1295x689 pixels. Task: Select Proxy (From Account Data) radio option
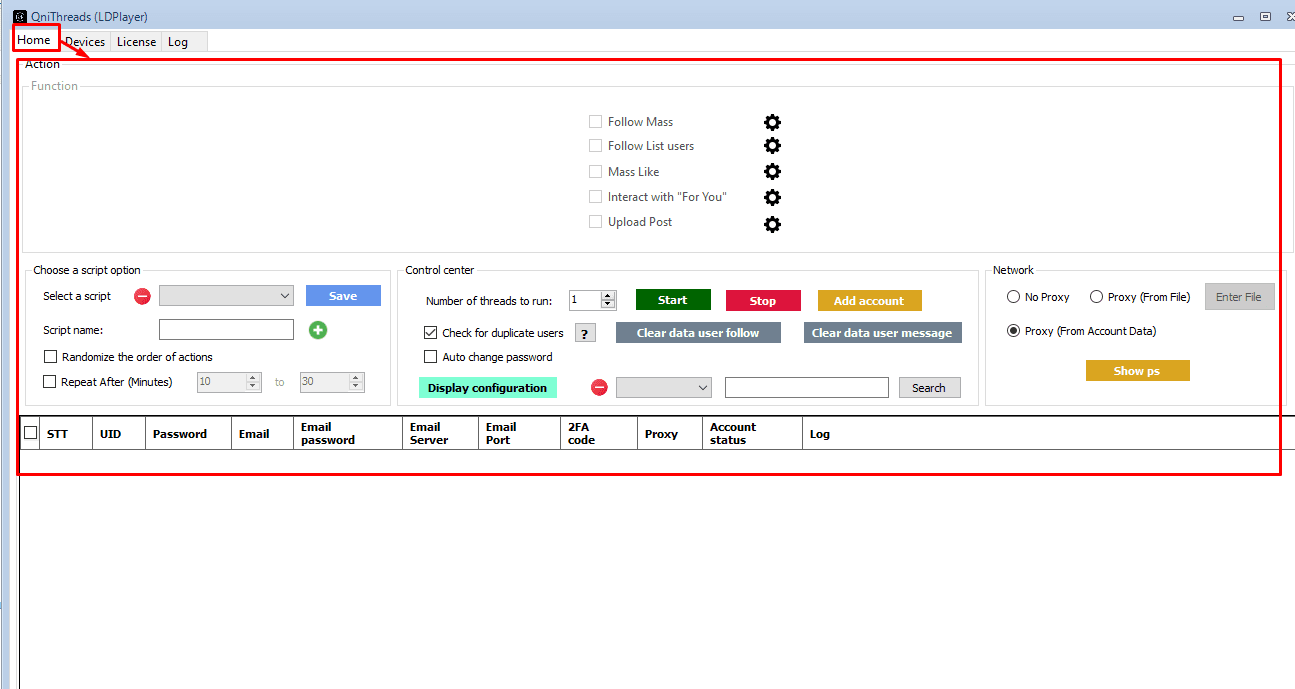coord(1014,331)
